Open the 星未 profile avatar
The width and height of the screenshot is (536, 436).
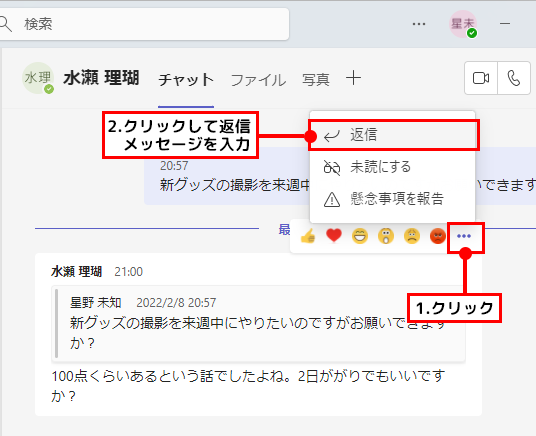[463, 24]
